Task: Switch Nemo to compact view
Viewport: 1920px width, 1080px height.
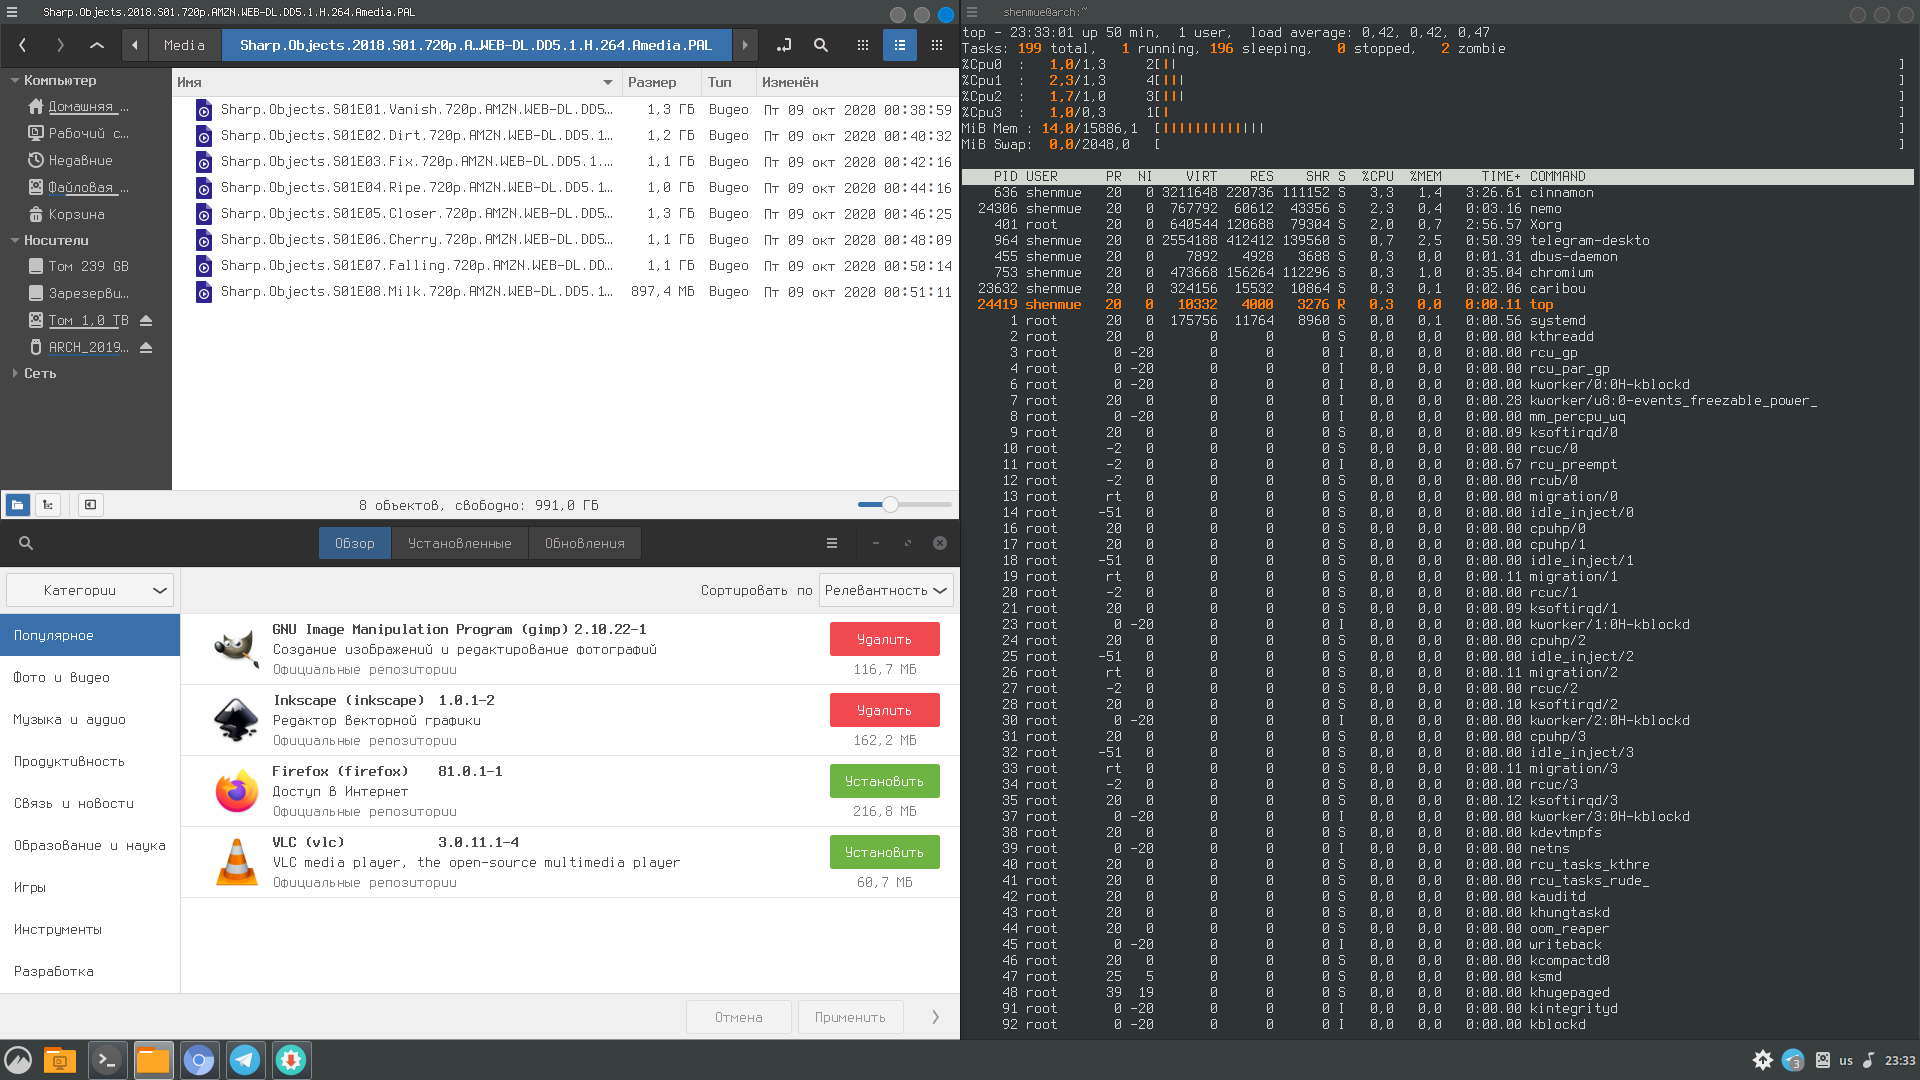Action: point(937,45)
